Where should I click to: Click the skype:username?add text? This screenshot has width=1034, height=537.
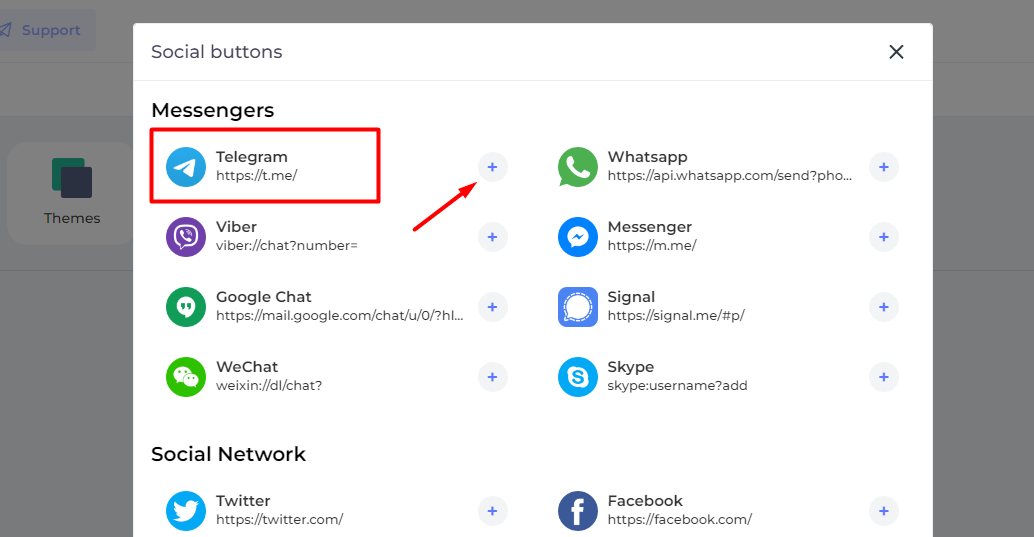tap(677, 385)
